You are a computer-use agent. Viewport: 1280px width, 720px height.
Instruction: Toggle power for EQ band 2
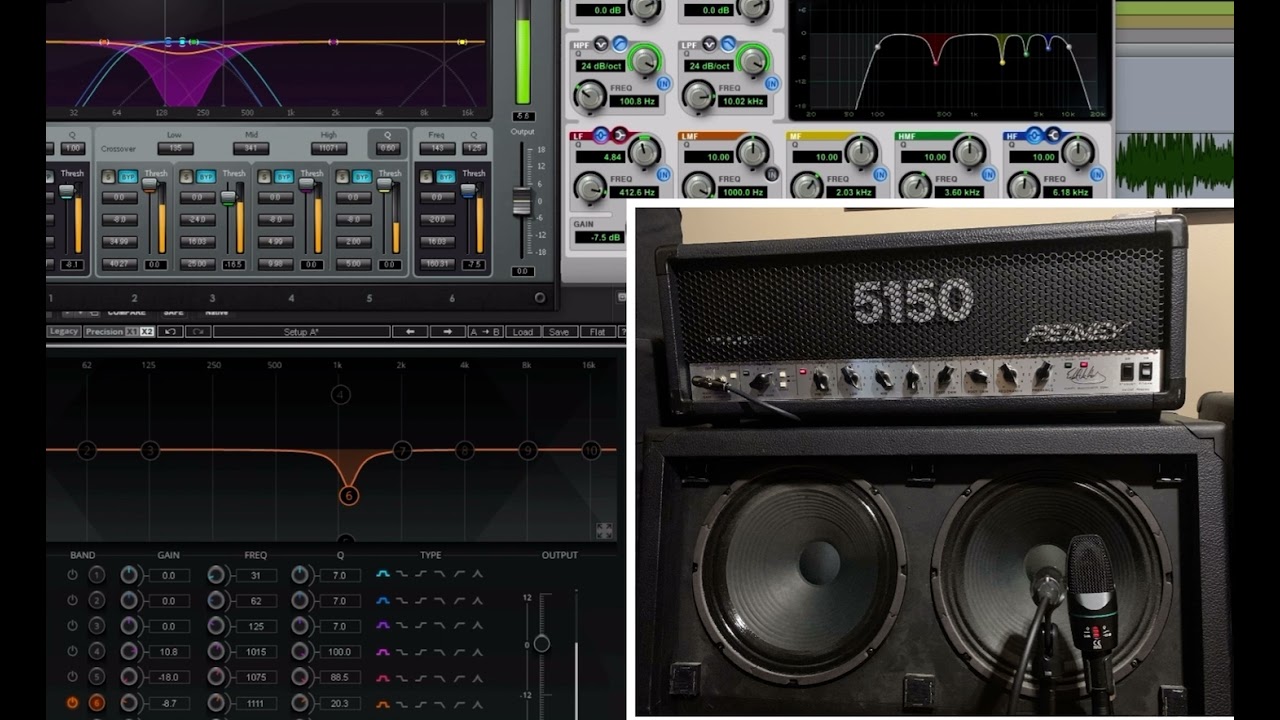(x=72, y=601)
